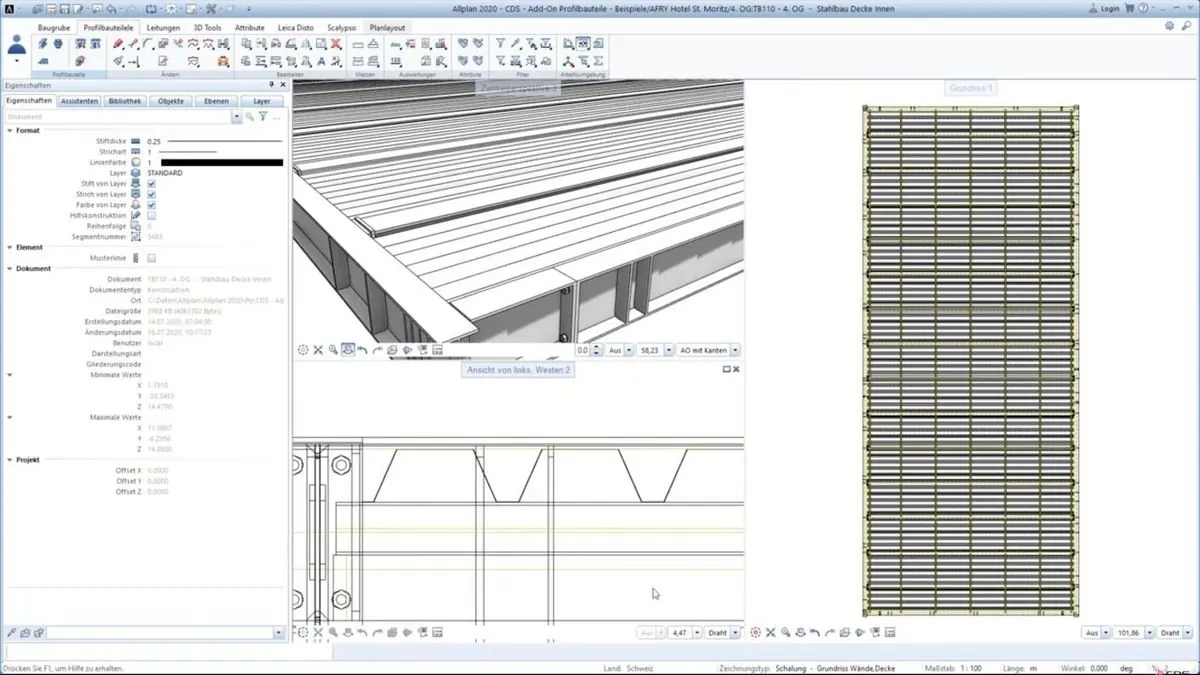The image size is (1200, 675).
Task: Click the highlighted navigation mode icon in 3D viewport toolbar
Action: [x=348, y=350]
